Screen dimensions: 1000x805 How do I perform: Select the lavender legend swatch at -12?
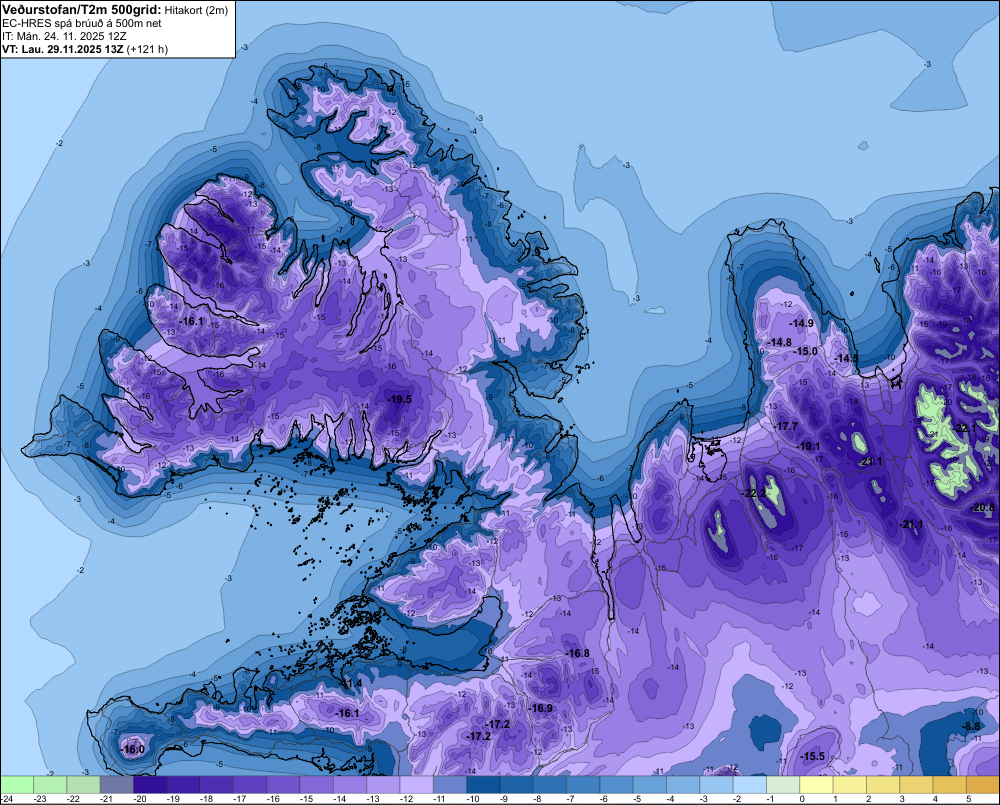(x=416, y=784)
